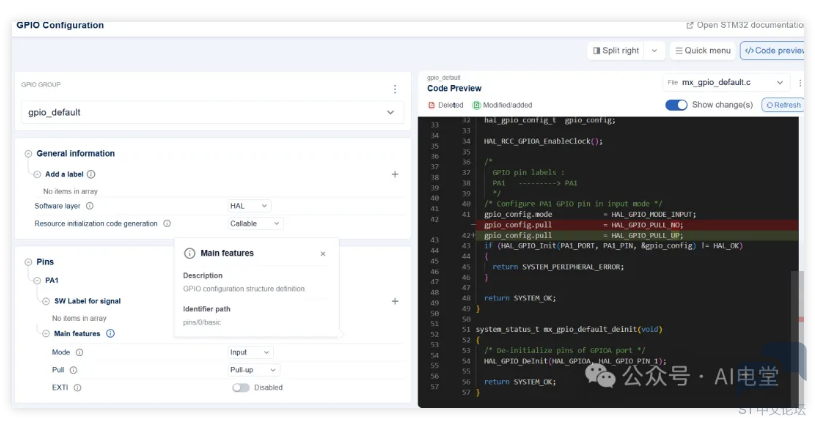
Task: Click the Code preview button
Action: click(773, 50)
